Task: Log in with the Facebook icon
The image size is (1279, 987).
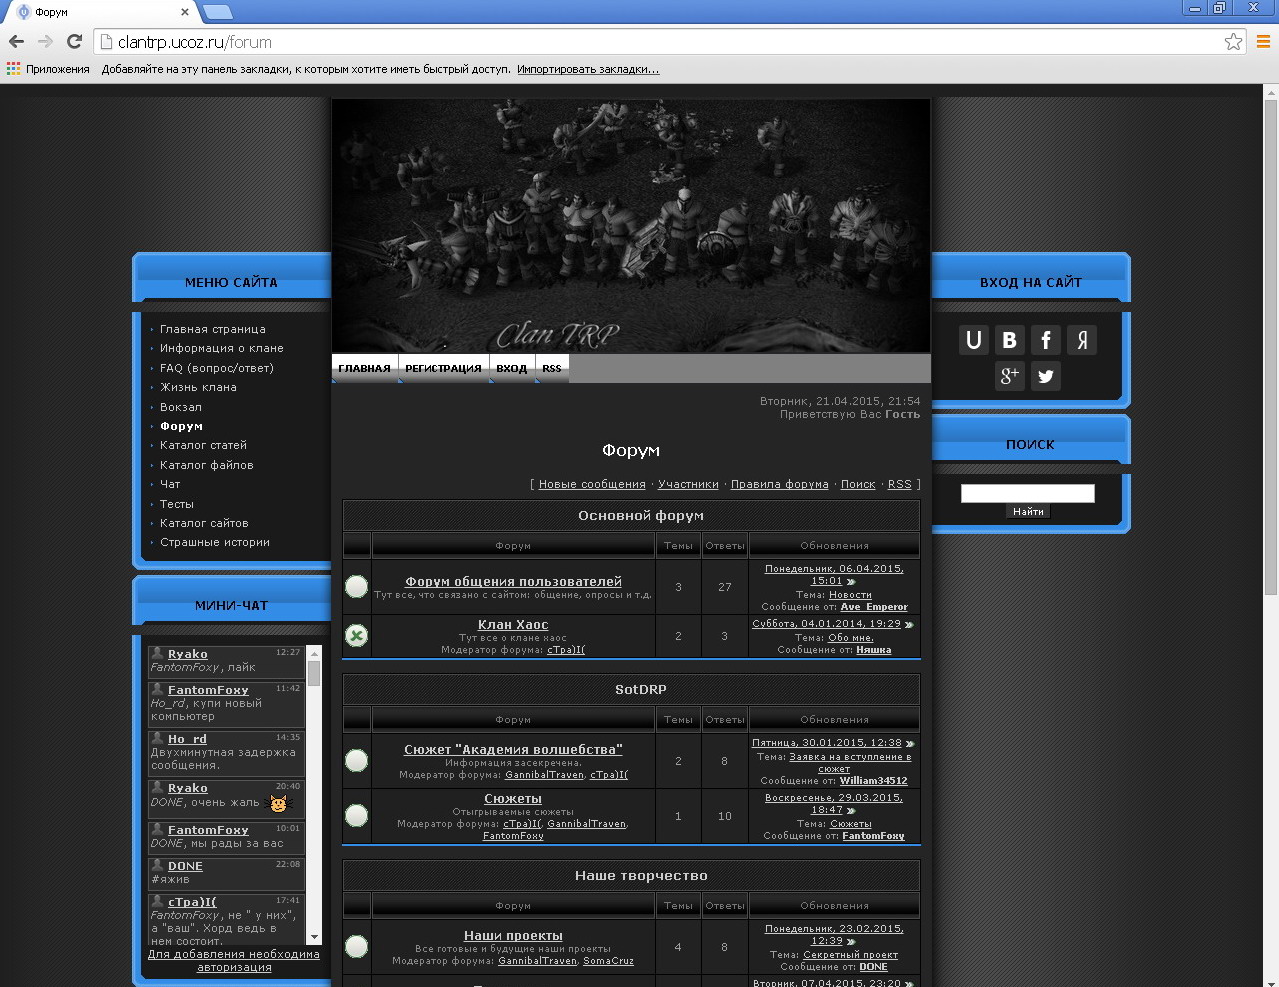Action: click(x=1045, y=340)
